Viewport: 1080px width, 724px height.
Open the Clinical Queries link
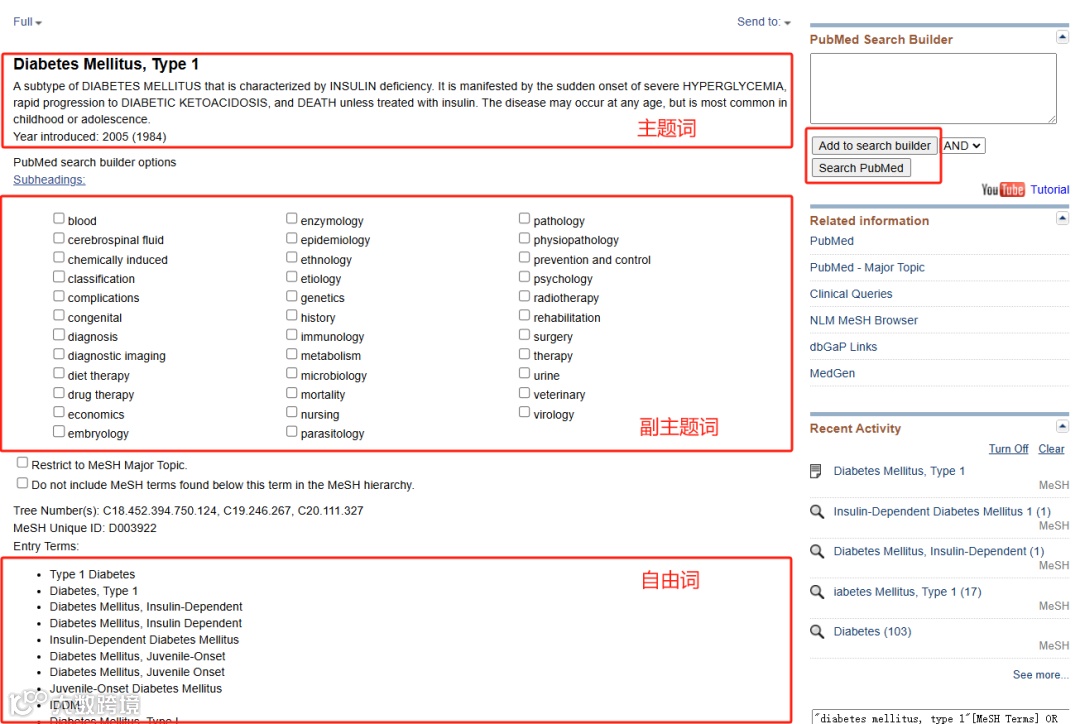pyautogui.click(x=851, y=294)
